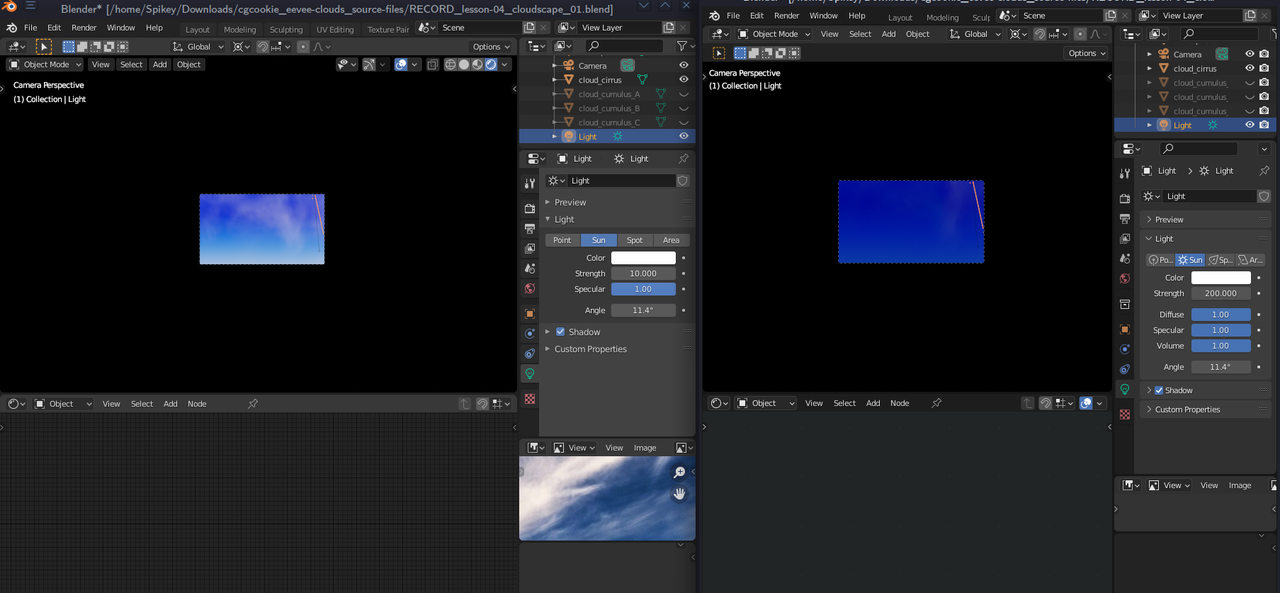Toggle X-ray icon in left viewport header

coord(432,64)
